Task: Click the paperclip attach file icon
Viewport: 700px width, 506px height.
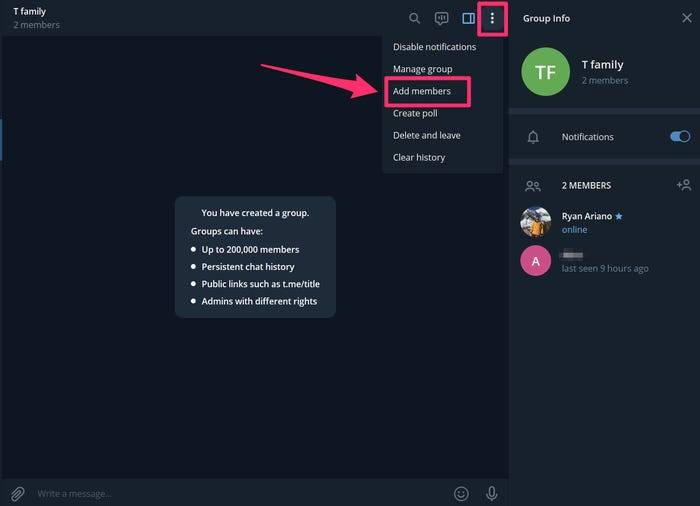Action: click(17, 493)
